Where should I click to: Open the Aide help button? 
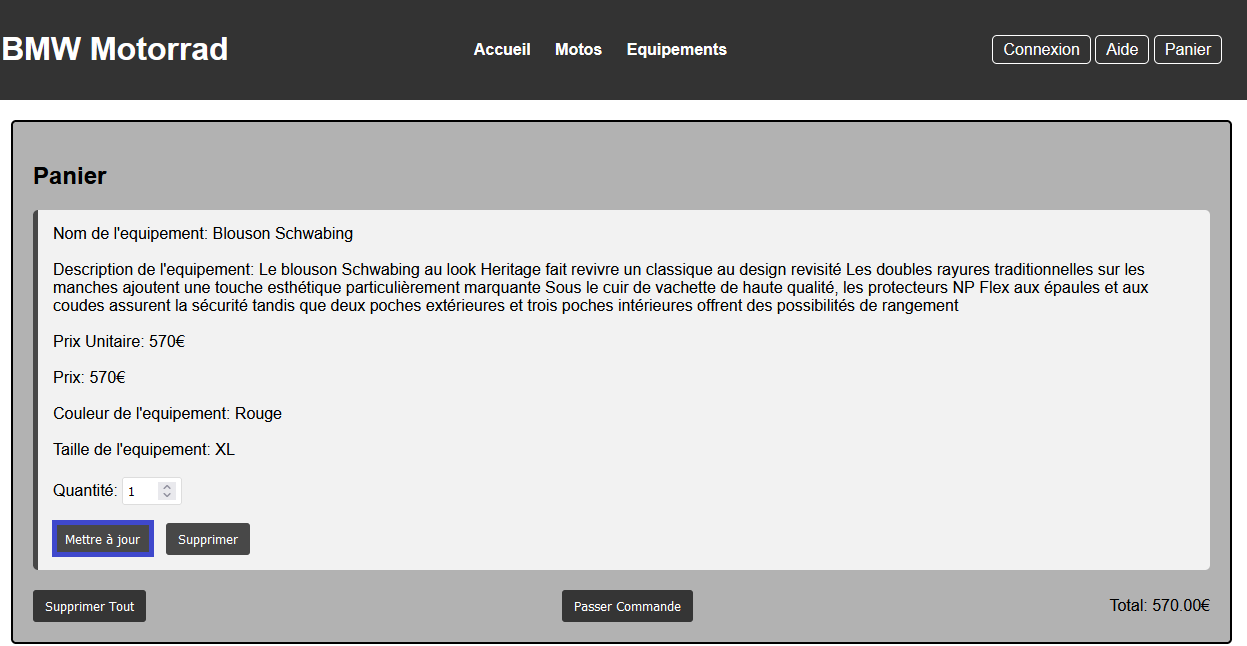[1121, 49]
